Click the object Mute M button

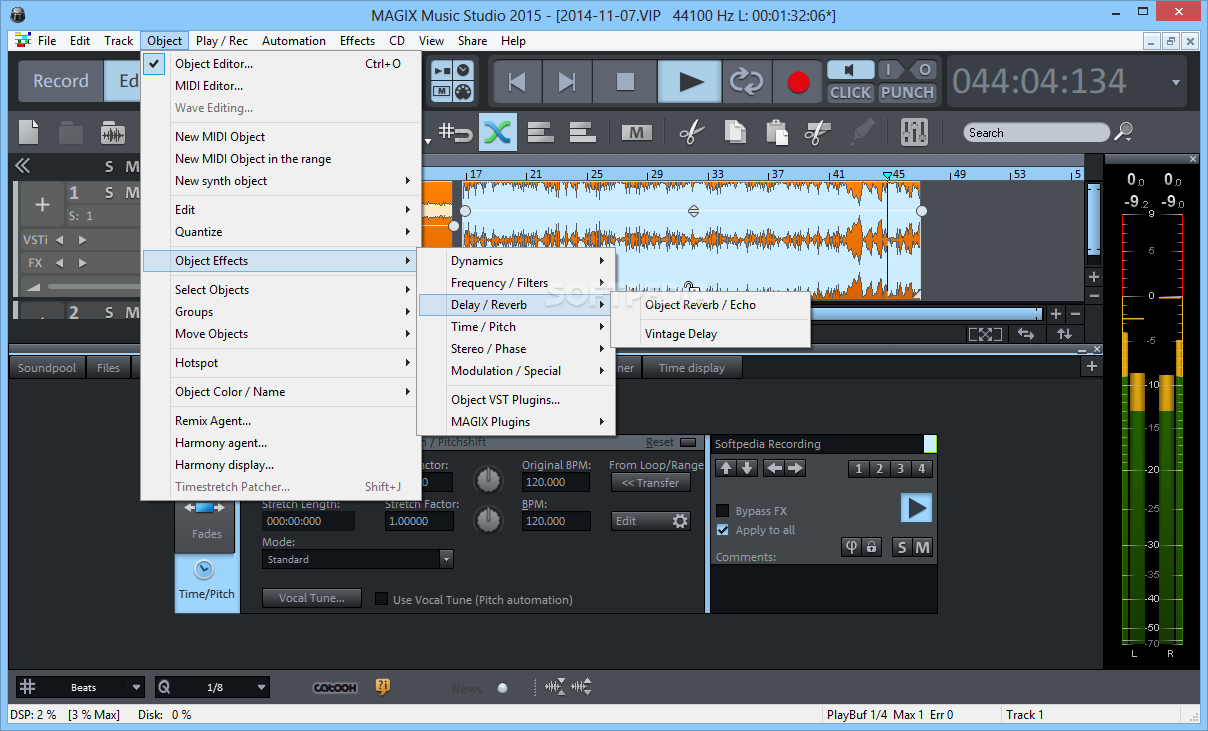coord(922,547)
